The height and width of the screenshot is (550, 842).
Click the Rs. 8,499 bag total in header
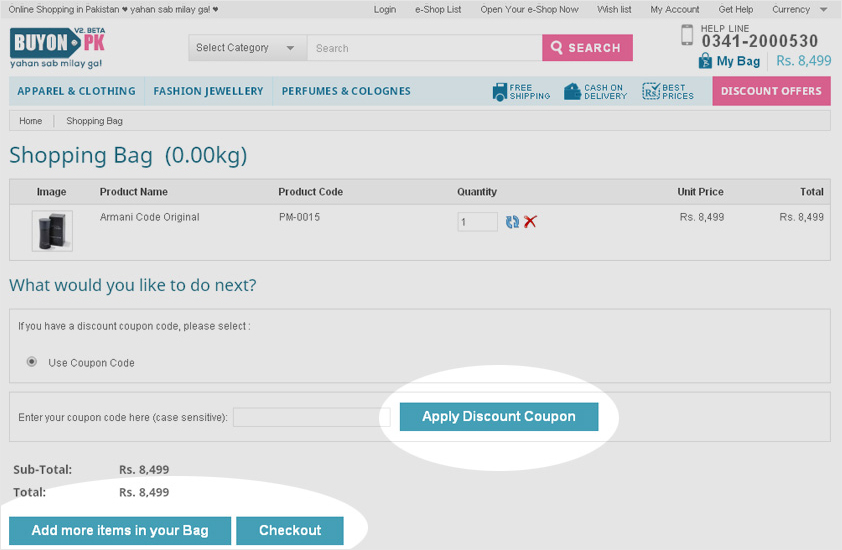(x=804, y=61)
